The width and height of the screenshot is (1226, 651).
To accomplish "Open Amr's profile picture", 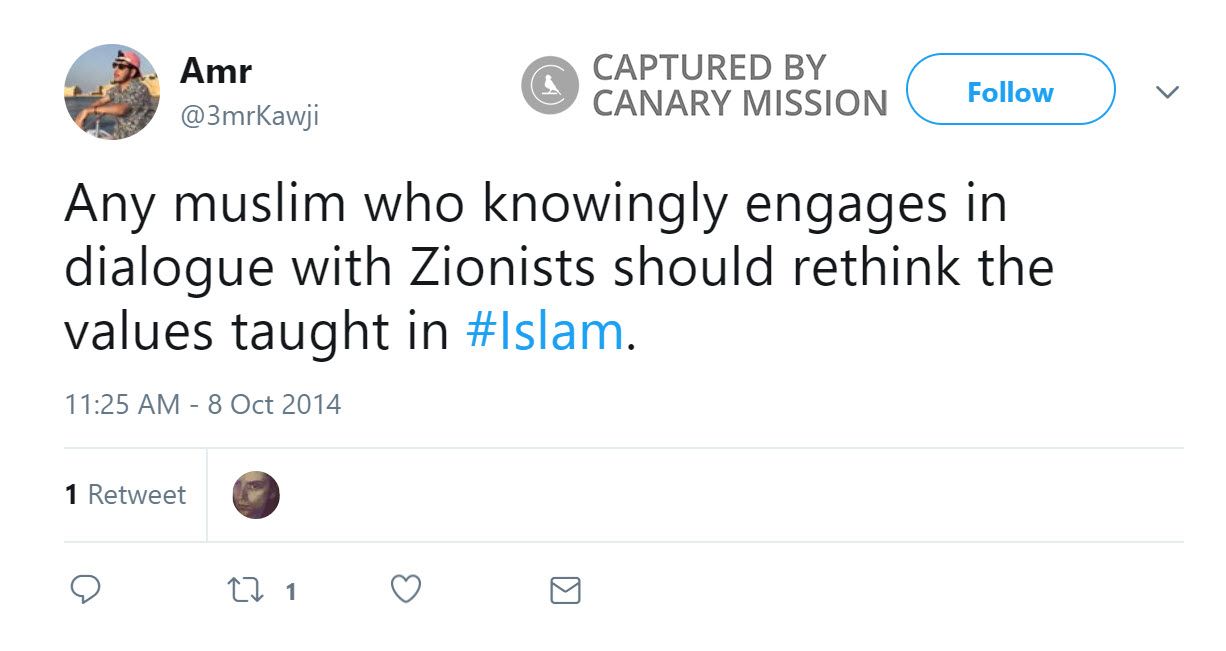I will (x=112, y=92).
